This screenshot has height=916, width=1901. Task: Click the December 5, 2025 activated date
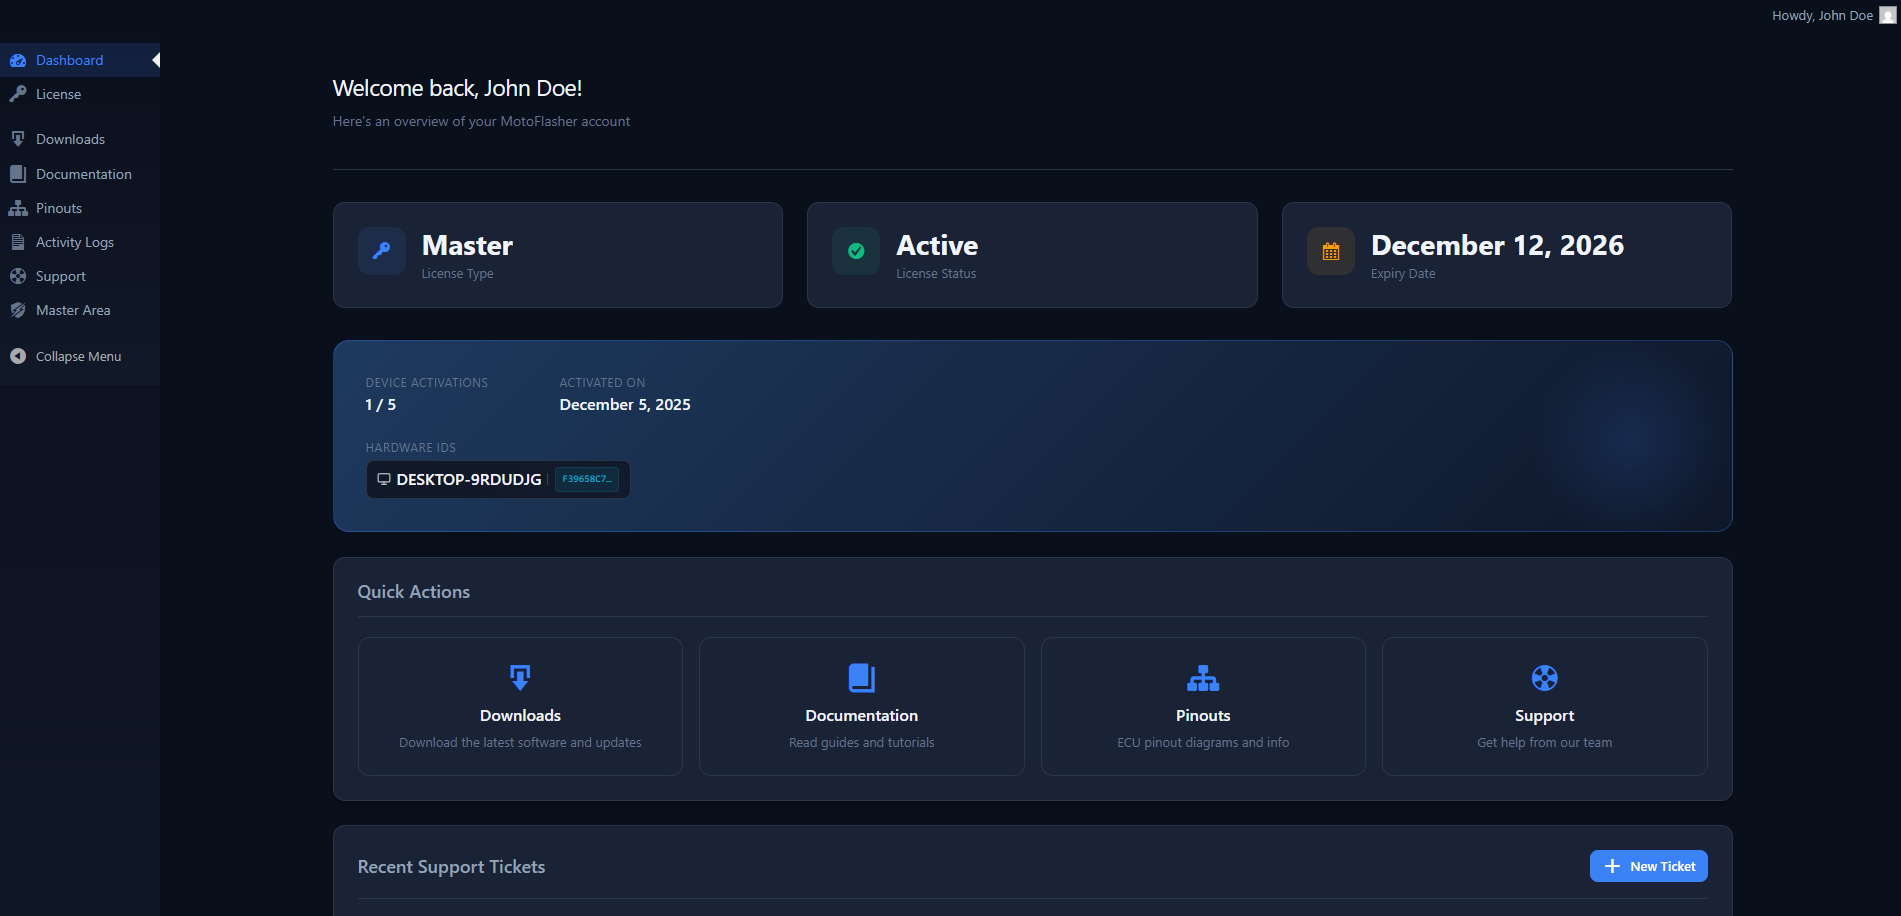[x=625, y=405]
